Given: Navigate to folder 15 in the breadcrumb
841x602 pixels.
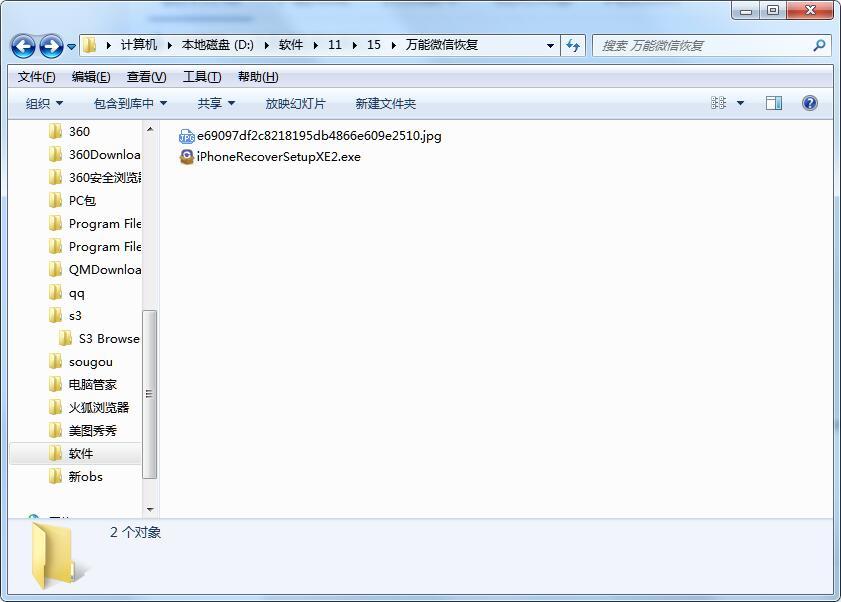Looking at the screenshot, I should (374, 45).
